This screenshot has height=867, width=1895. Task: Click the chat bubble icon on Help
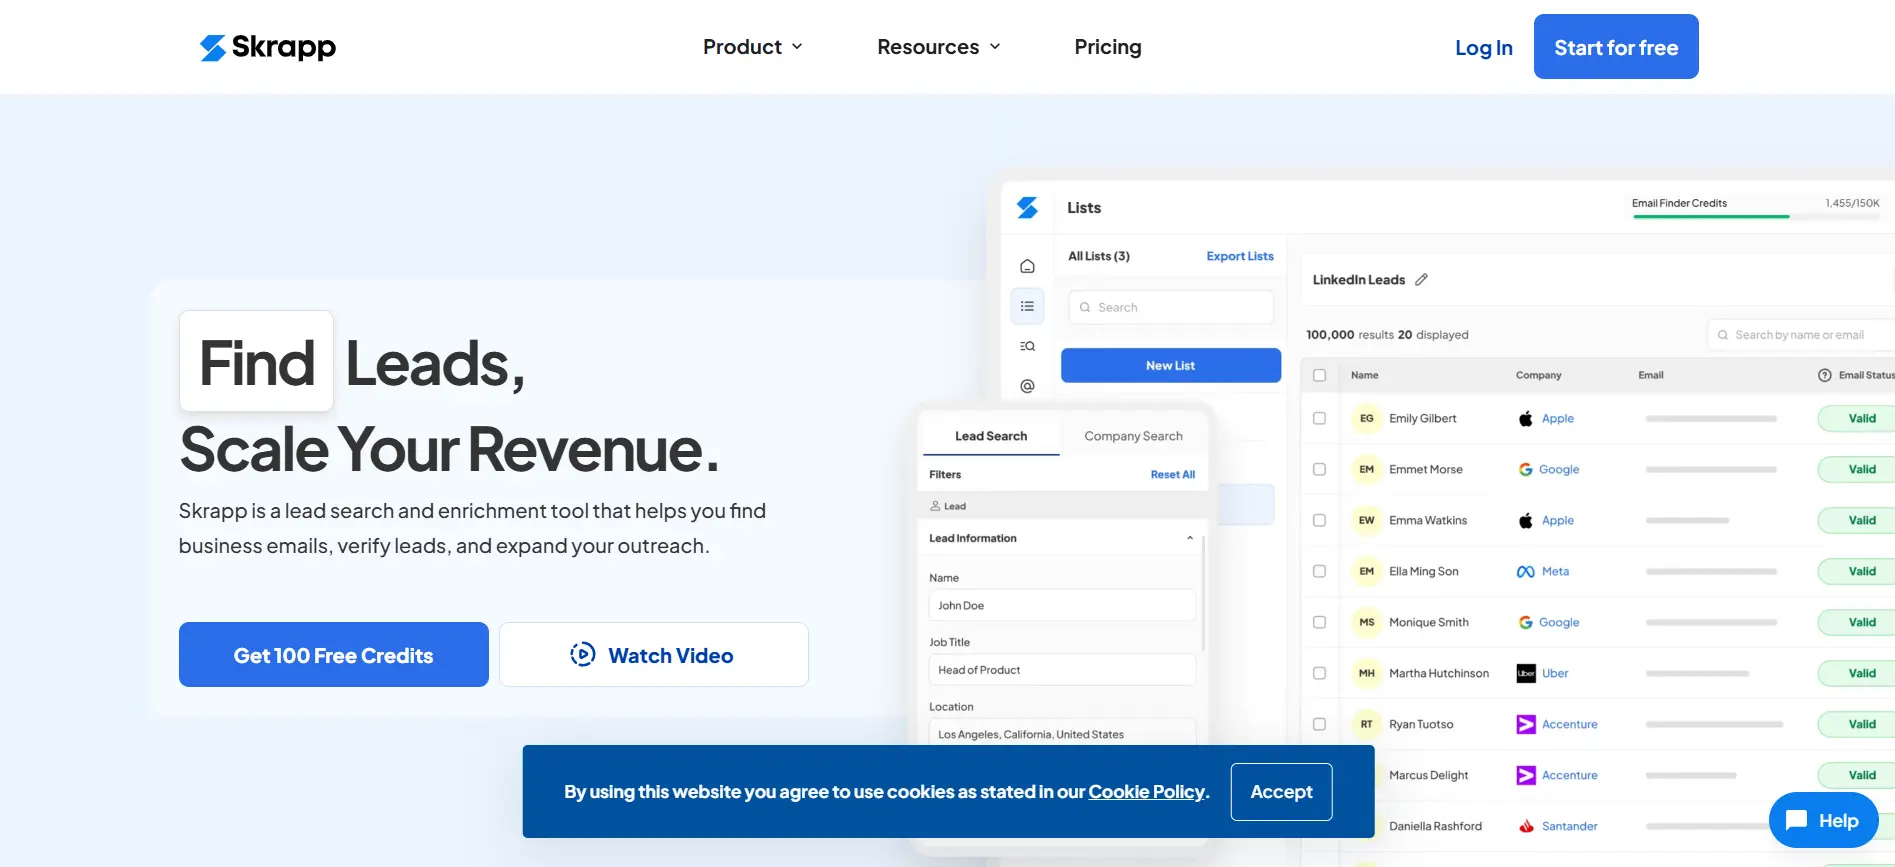1796,821
